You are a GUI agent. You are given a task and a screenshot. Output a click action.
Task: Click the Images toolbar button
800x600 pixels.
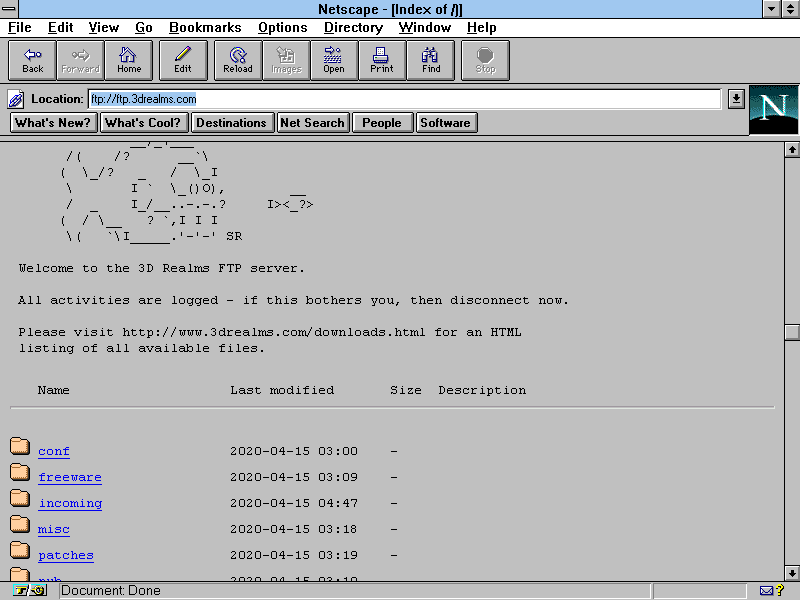pyautogui.click(x=286, y=61)
